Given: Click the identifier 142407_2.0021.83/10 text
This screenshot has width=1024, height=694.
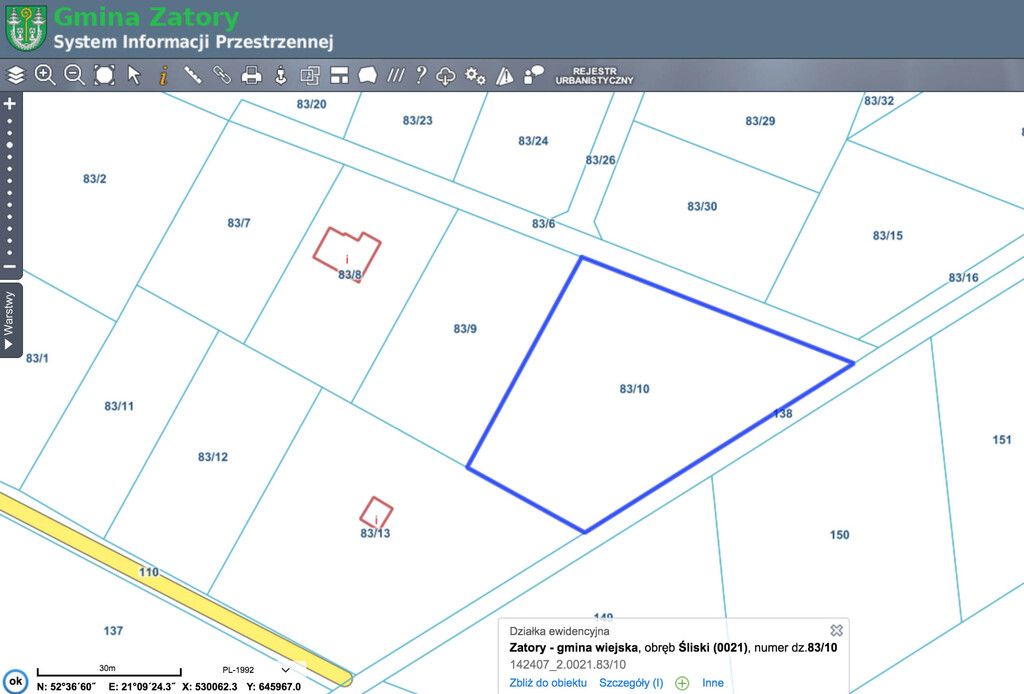Looking at the screenshot, I should (x=568, y=665).
